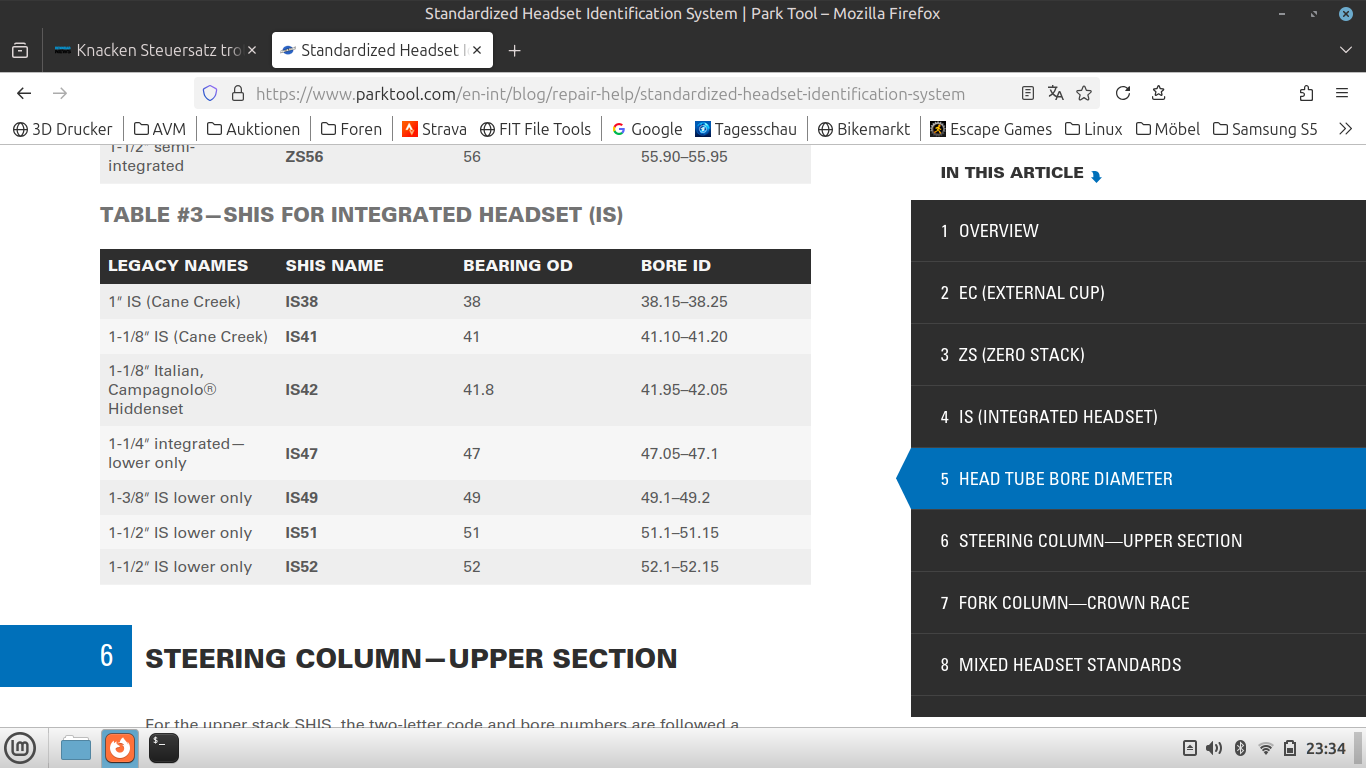This screenshot has width=1366, height=768.
Task: Click the shield tracking protection icon
Action: tap(210, 93)
